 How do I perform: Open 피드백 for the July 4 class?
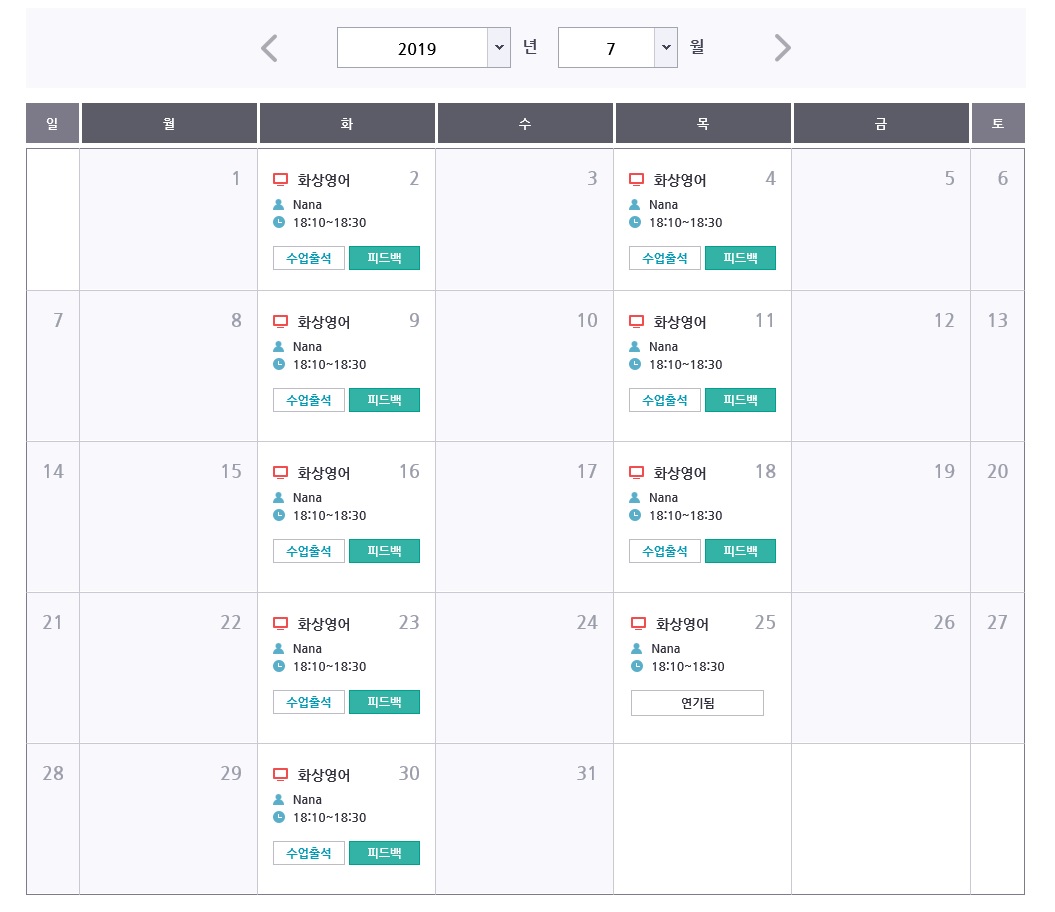[x=740, y=258]
